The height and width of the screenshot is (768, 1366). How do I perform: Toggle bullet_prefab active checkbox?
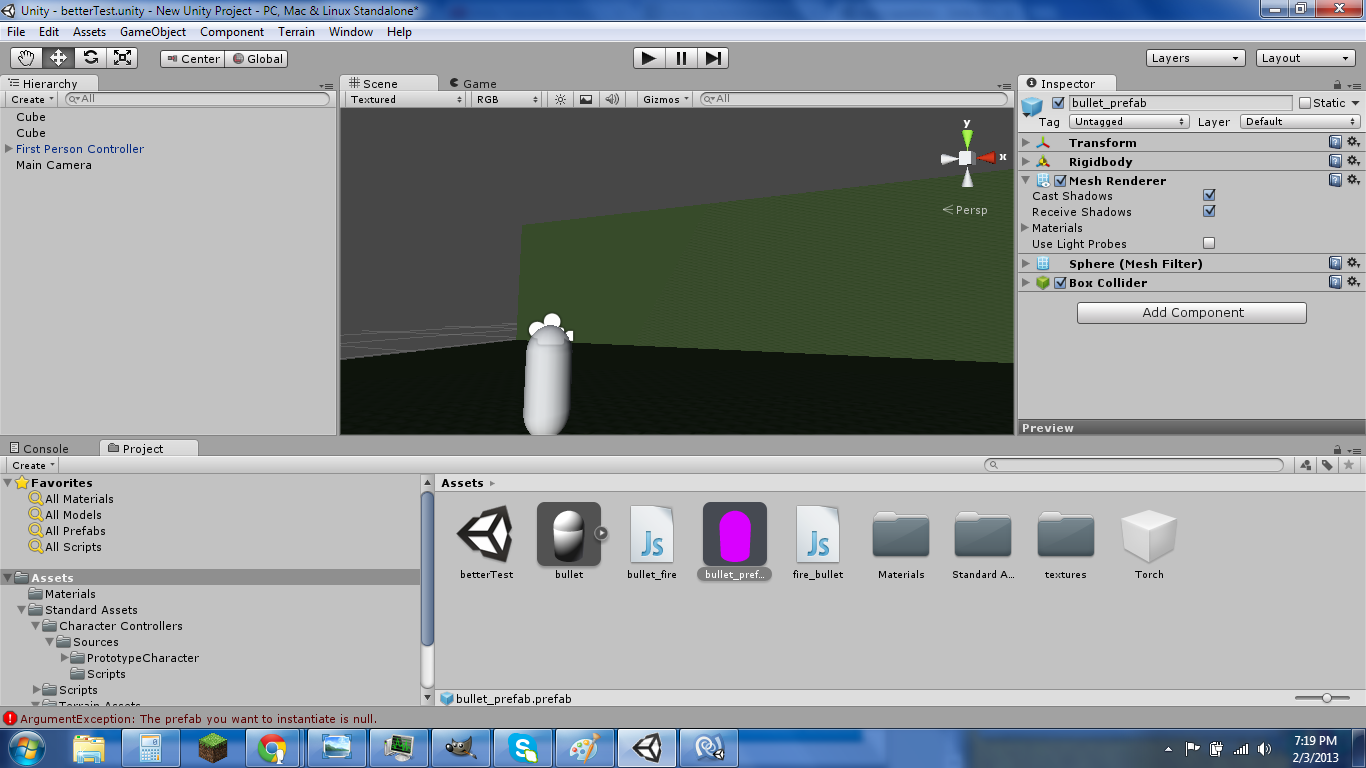click(1059, 103)
